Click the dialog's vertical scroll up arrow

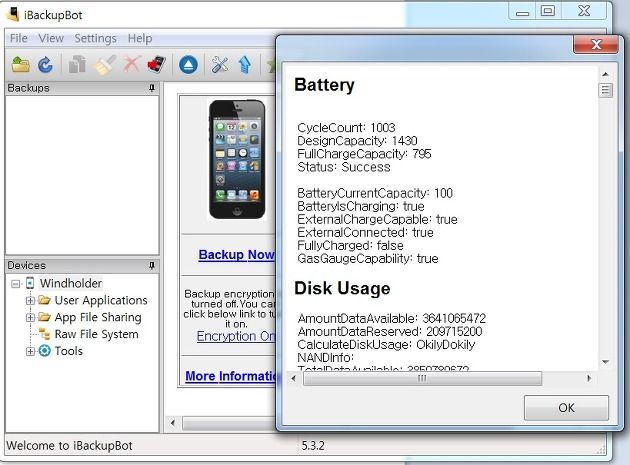(605, 74)
